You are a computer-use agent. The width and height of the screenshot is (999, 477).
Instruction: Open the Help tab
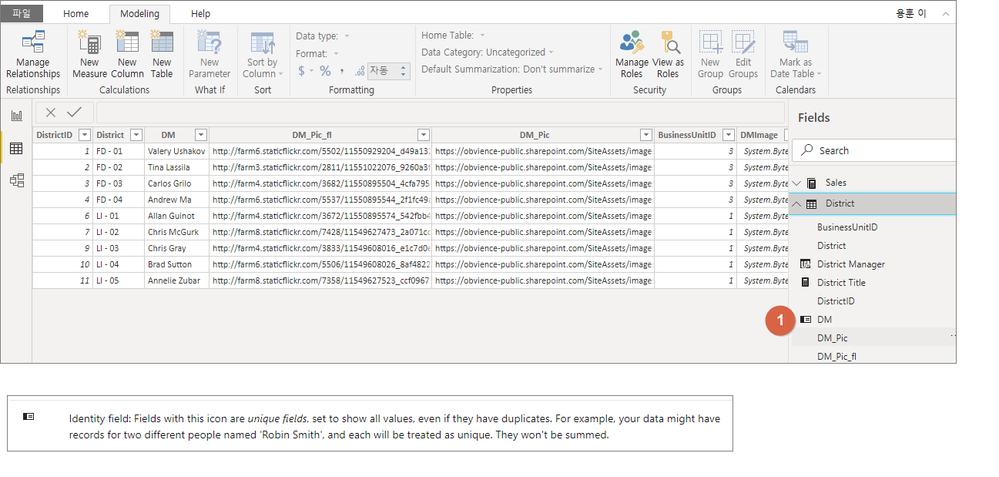click(x=201, y=13)
